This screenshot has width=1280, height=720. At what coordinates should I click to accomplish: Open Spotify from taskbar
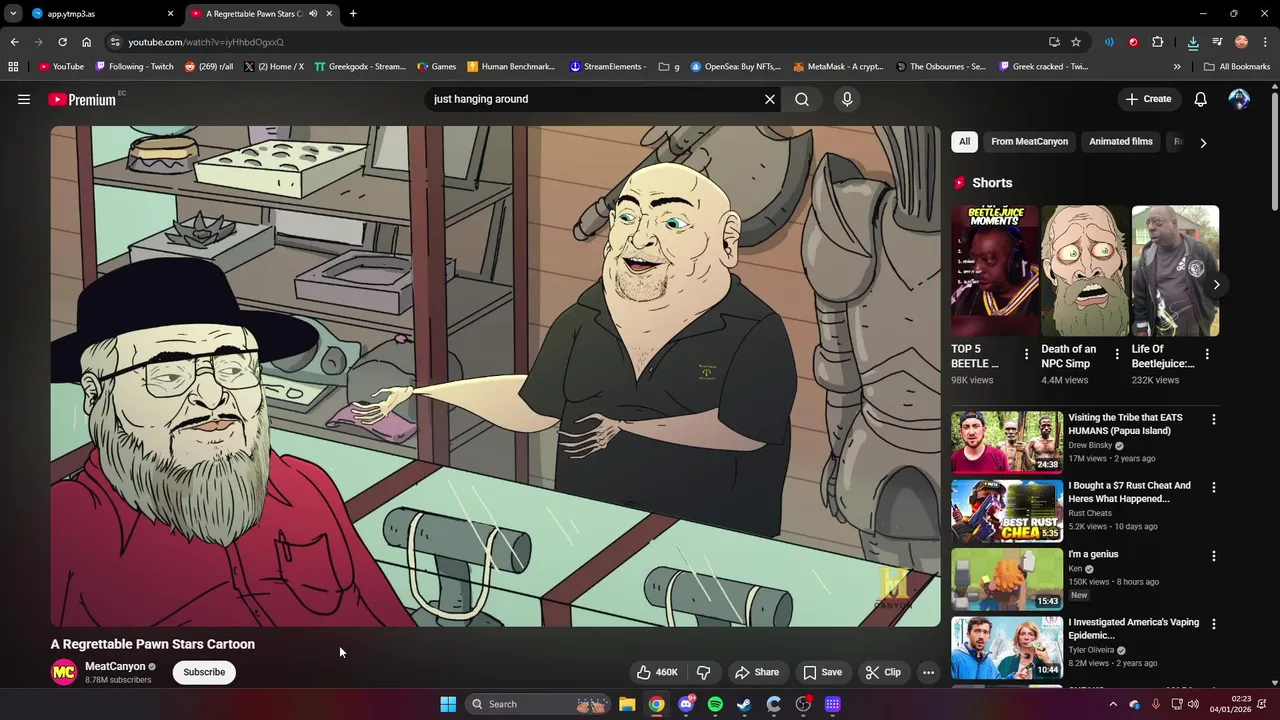coord(715,704)
